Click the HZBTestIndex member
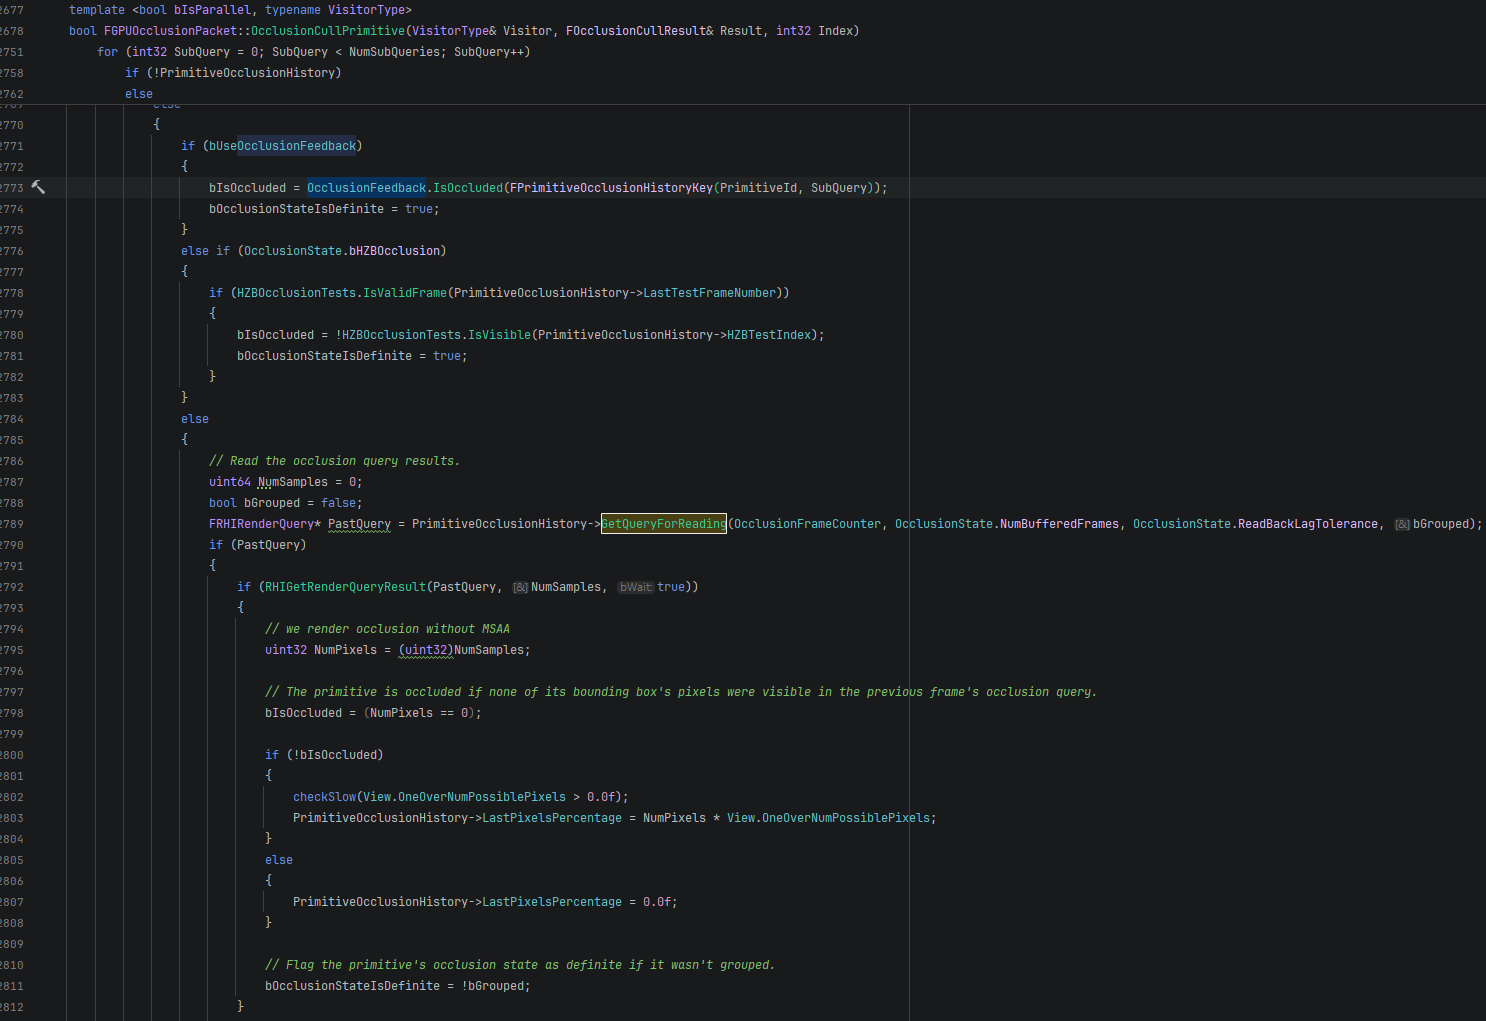The width and height of the screenshot is (1486, 1021). 769,335
